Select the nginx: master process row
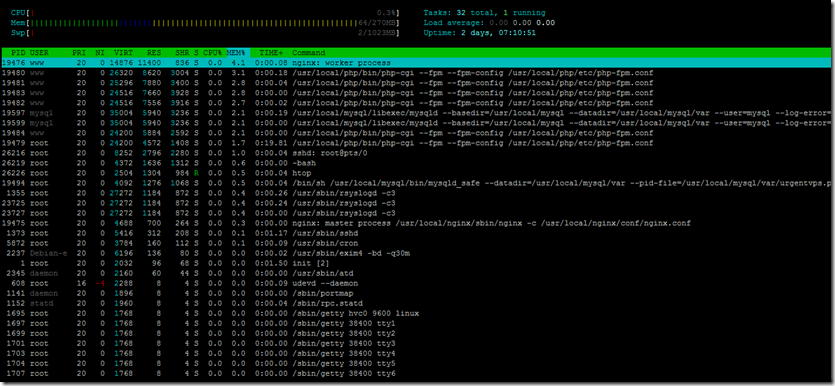The image size is (835, 386). coord(416,223)
